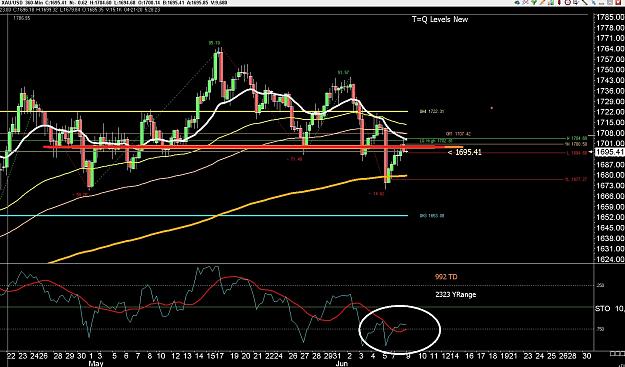This screenshot has width=625, height=367.
Task: Click the 1785.00 price axis label
Action: (609, 17)
